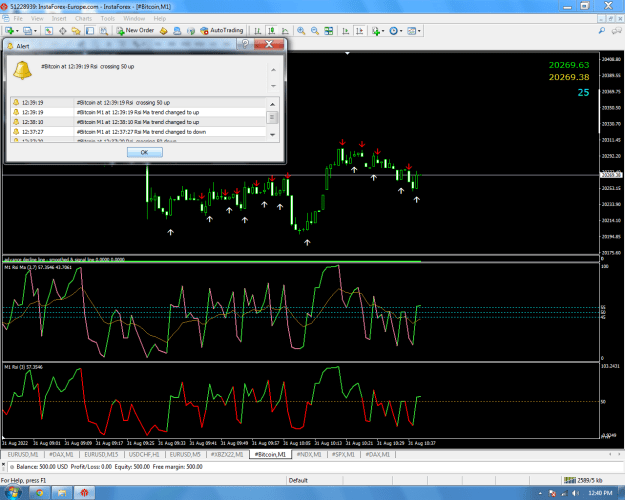Show the Market Watch window icon
The height and width of the screenshot is (500, 625).
[49, 31]
